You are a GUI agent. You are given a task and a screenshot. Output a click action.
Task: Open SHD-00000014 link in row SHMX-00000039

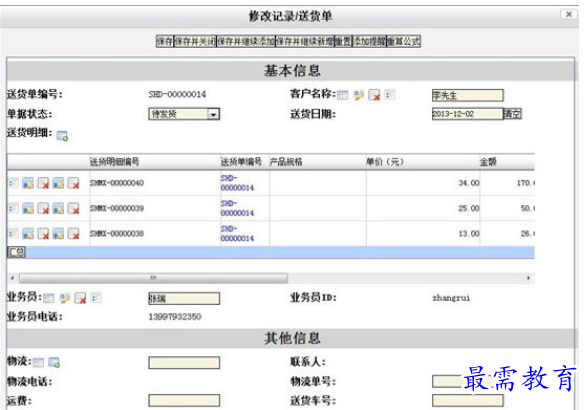237,208
